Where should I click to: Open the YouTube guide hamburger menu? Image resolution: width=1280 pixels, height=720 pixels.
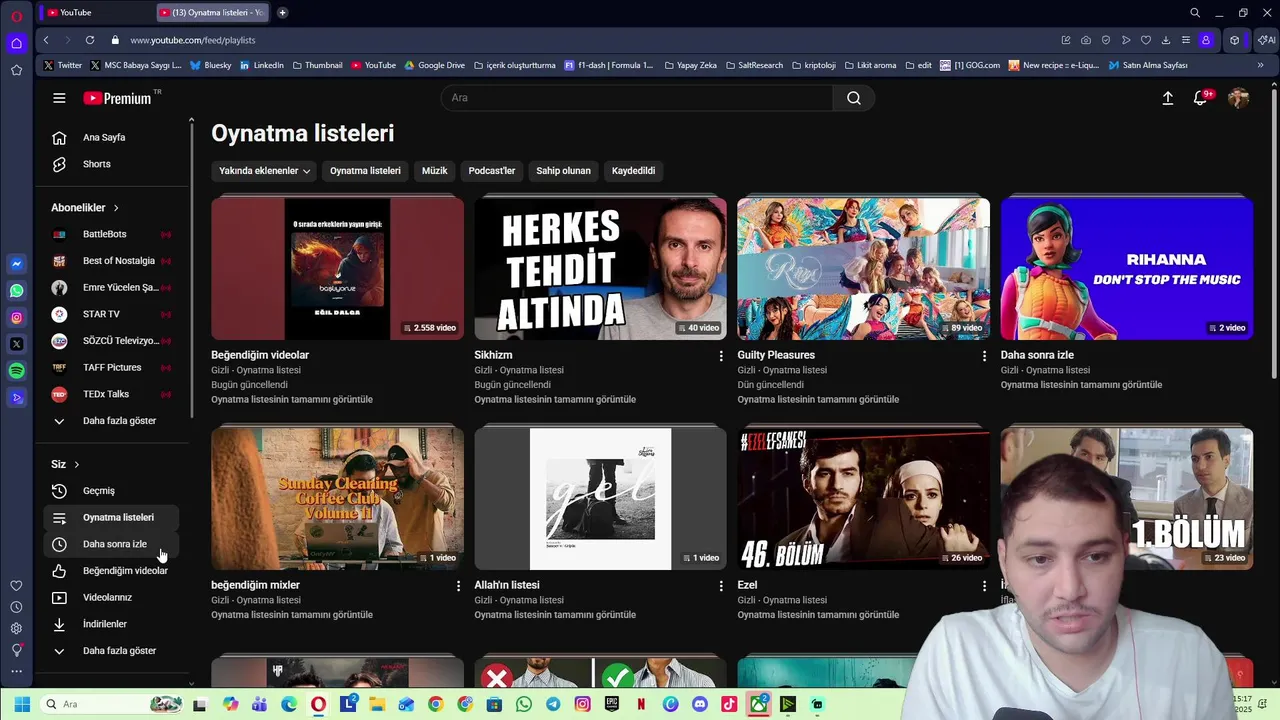[x=59, y=98]
